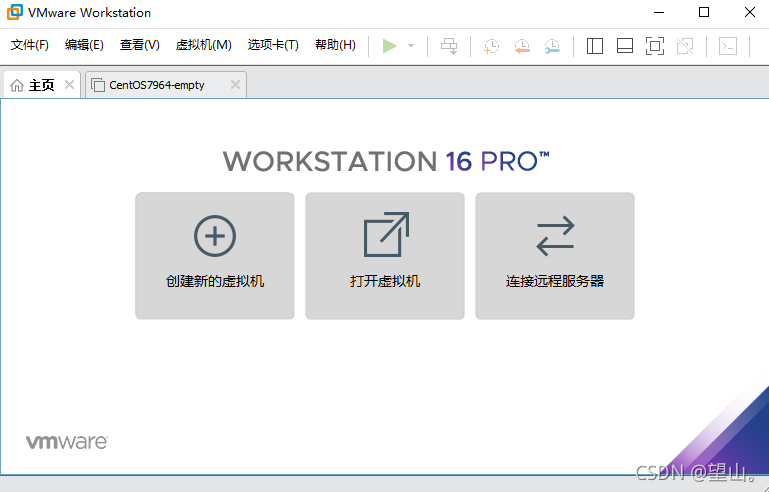This screenshot has width=769, height=492.
Task: Click the vmware logo at bottom left
Action: click(67, 442)
